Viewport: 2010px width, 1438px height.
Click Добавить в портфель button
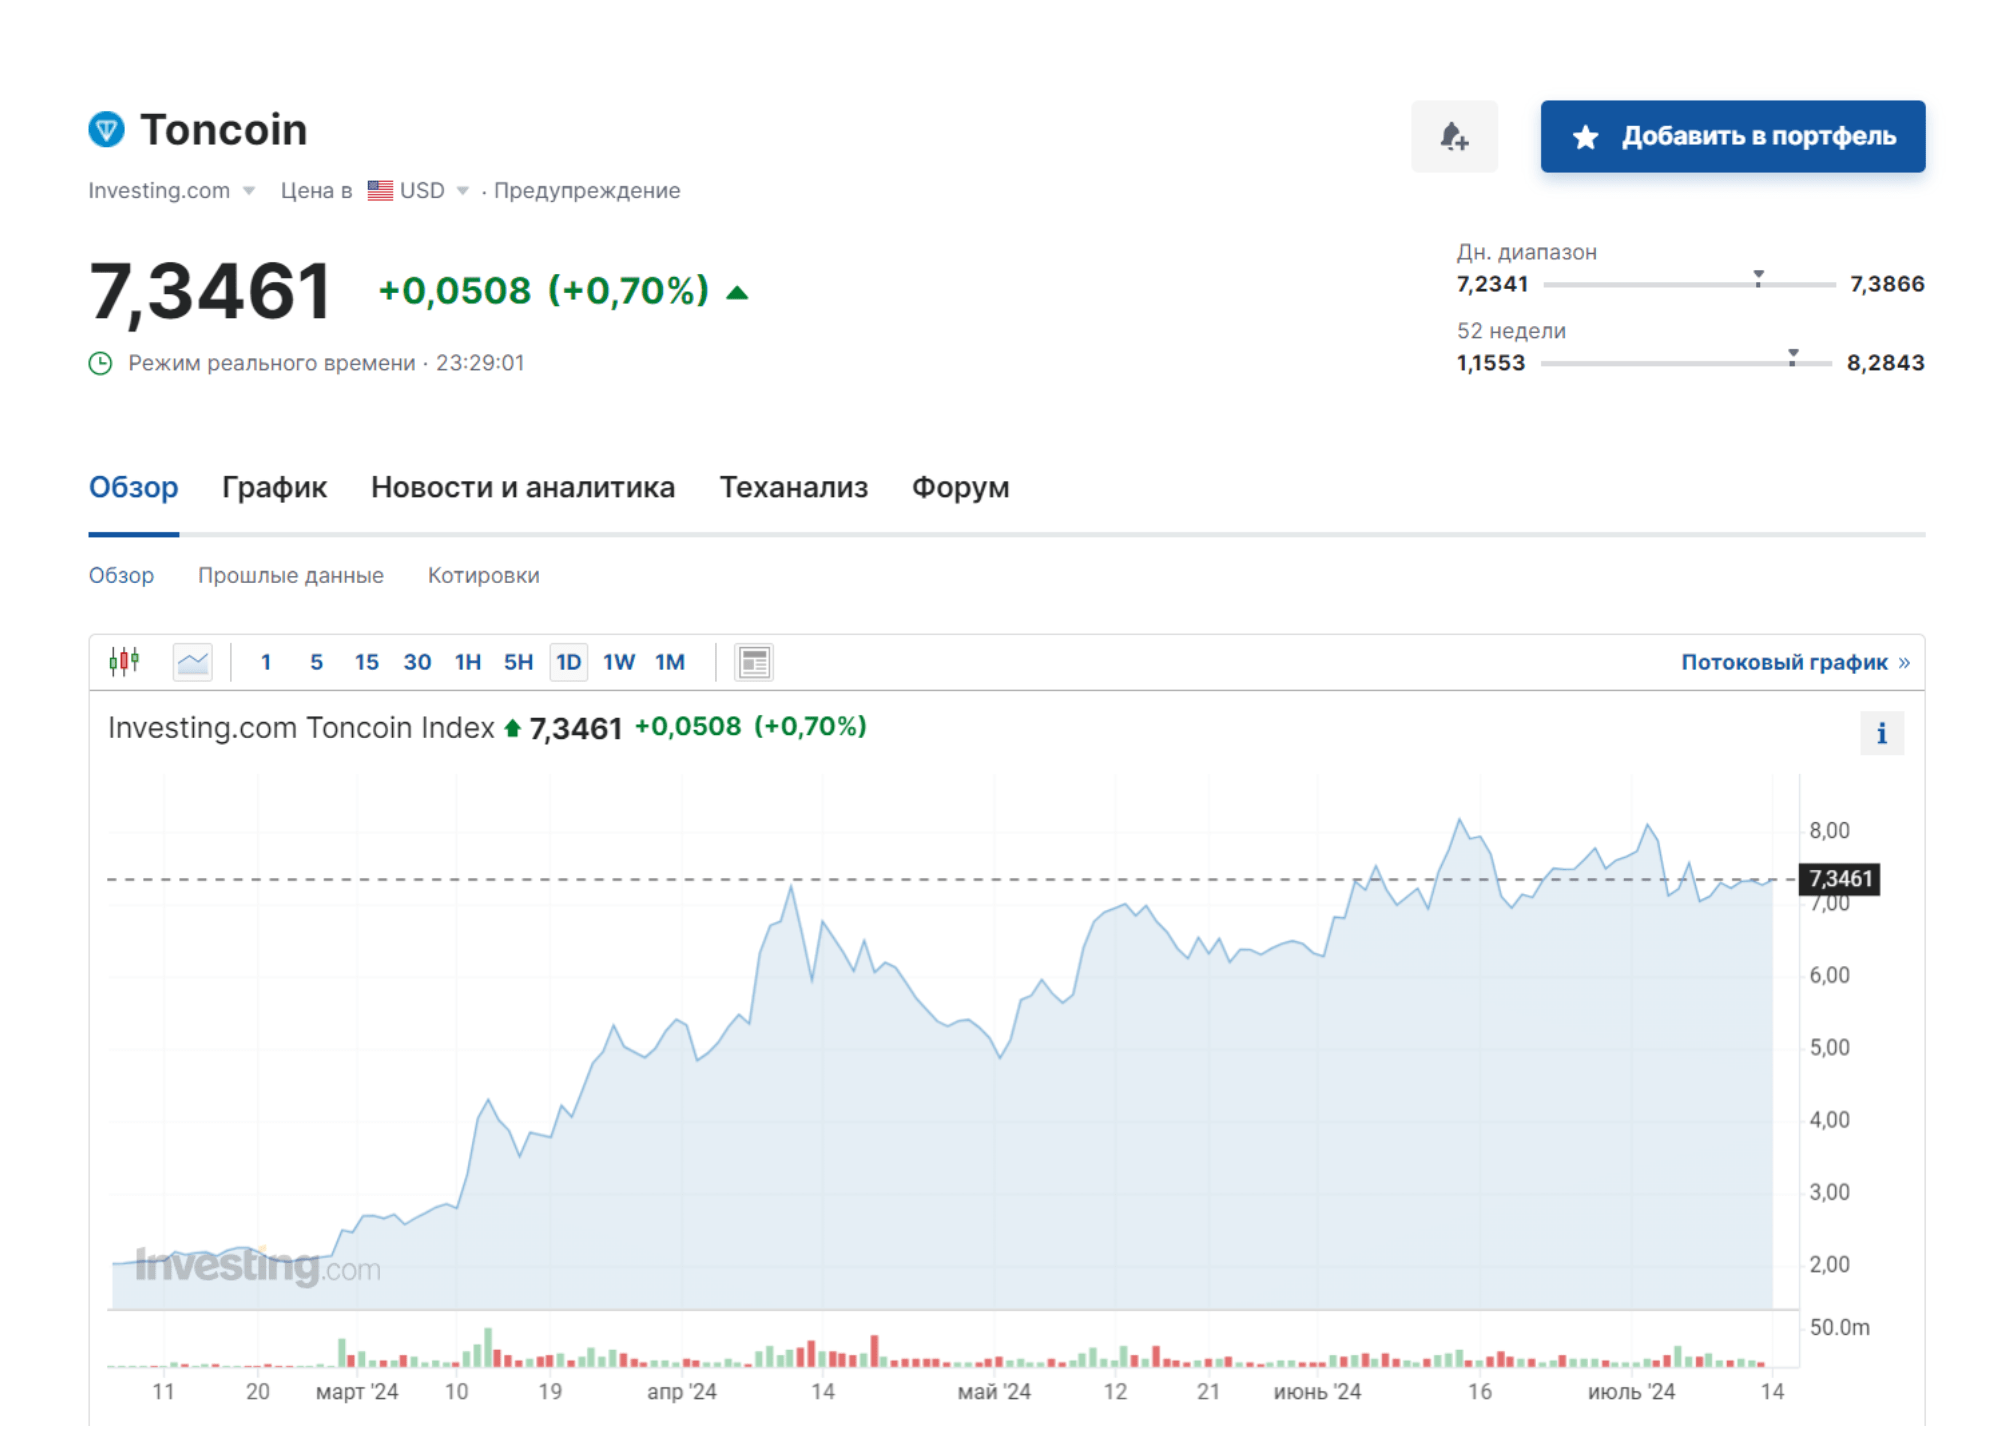1732,136
